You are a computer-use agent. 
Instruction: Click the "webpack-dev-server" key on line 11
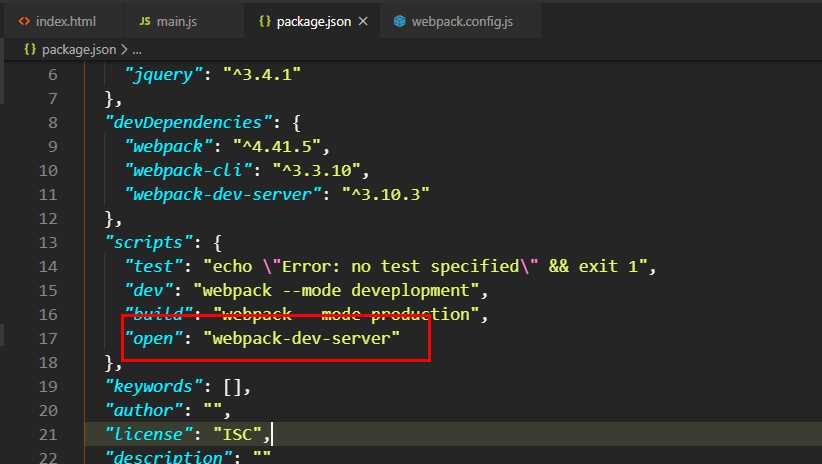pyautogui.click(x=223, y=195)
